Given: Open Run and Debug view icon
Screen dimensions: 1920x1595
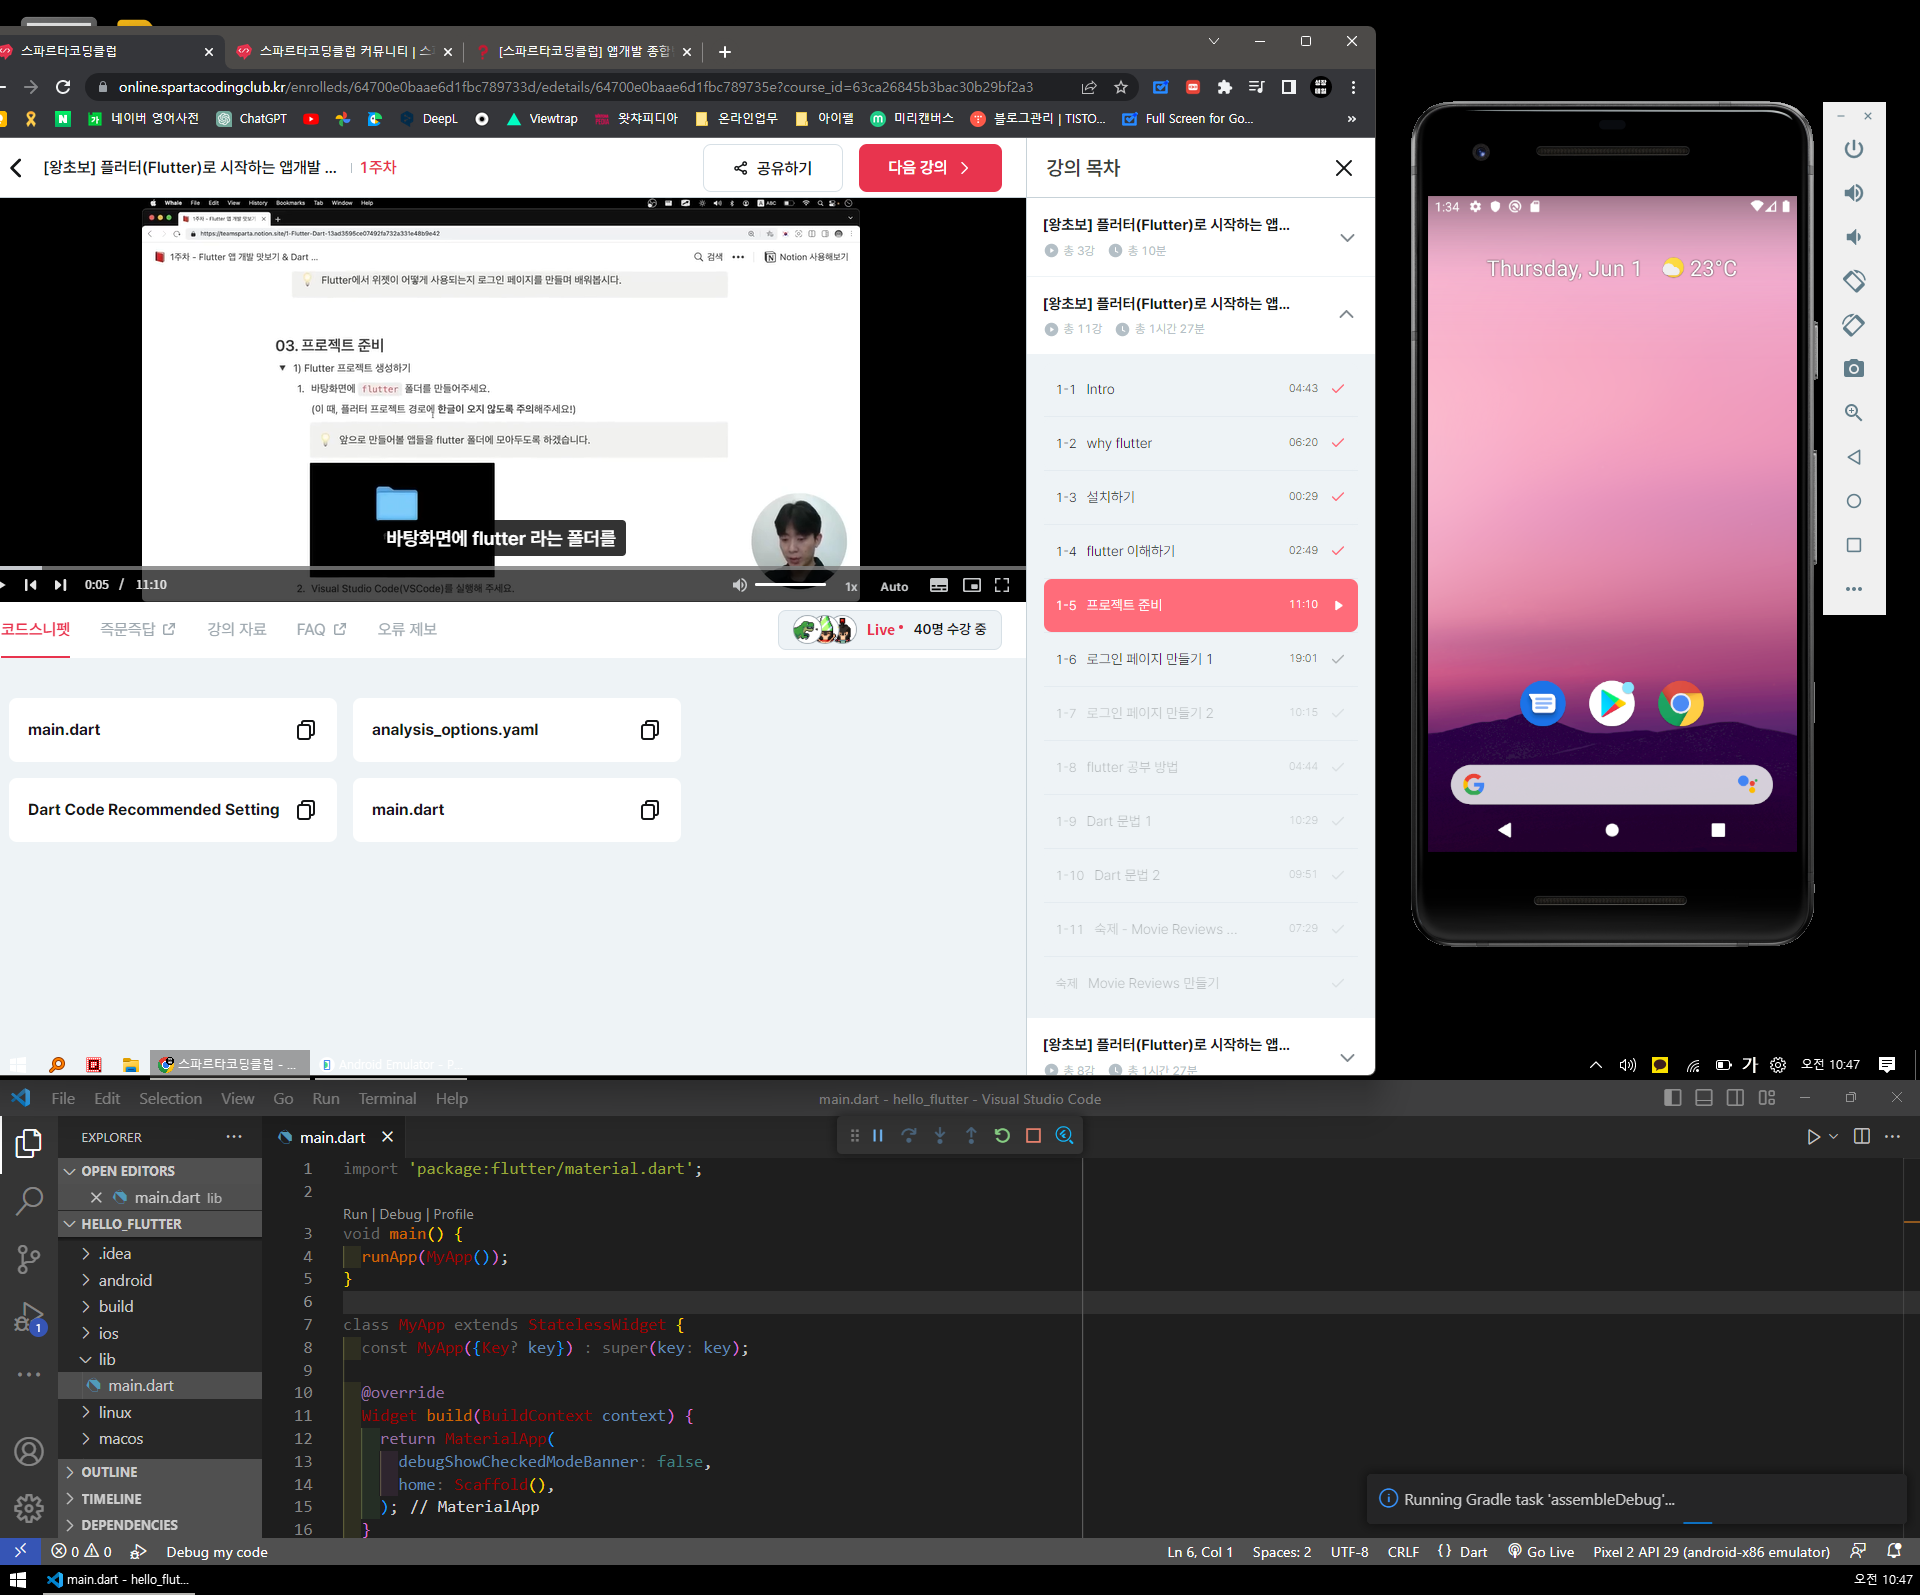Looking at the screenshot, I should [29, 1318].
